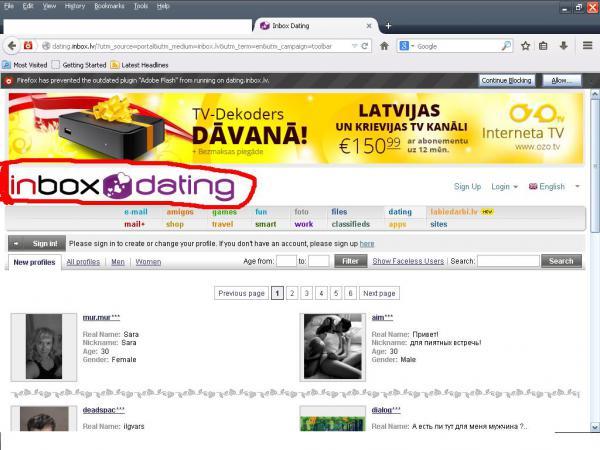
Task: Go to page 2 of profiles
Action: pyautogui.click(x=292, y=293)
